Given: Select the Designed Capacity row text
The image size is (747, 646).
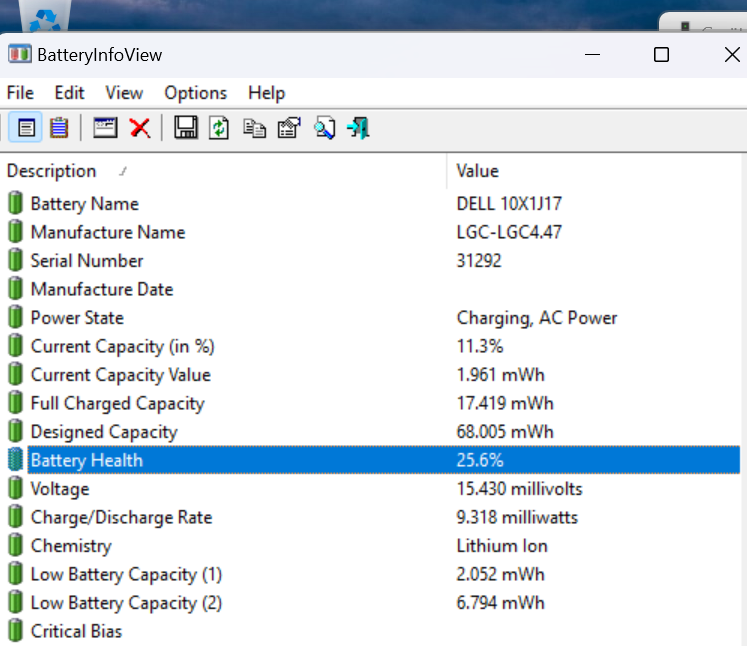Looking at the screenshot, I should [104, 432].
